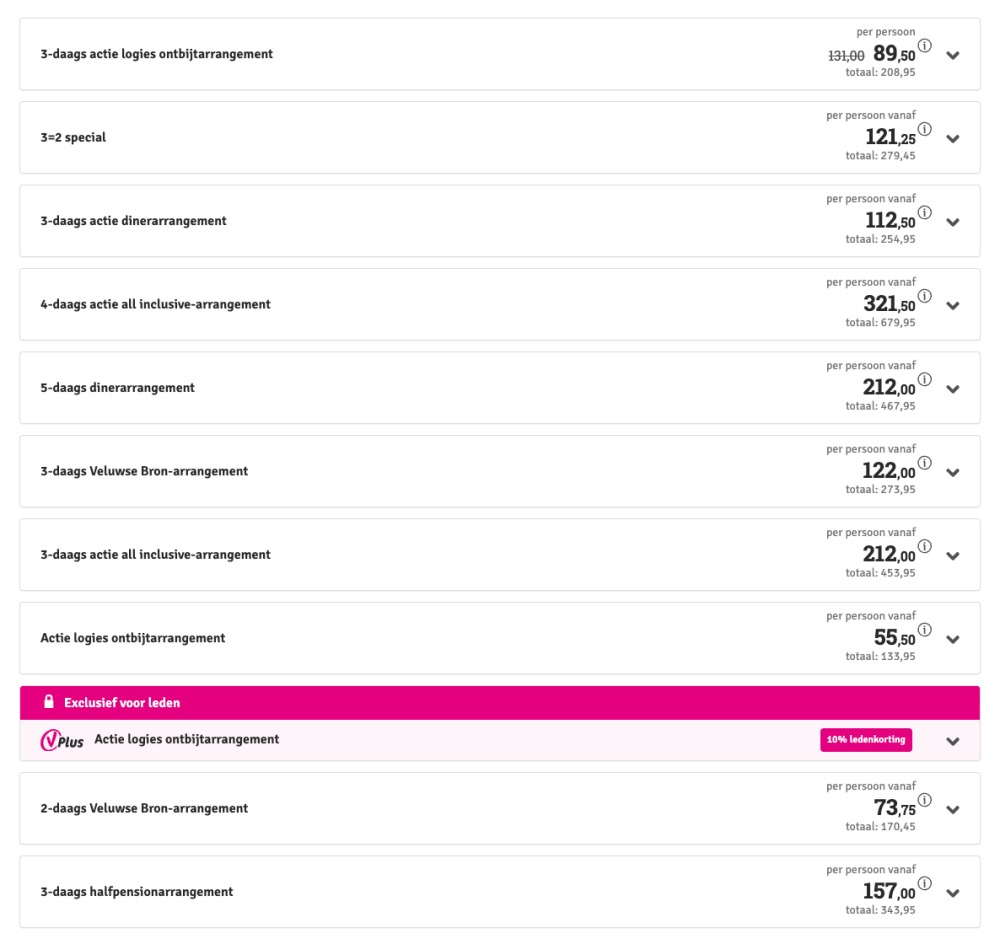Click the 3-daags actie dinerarrangement row
The width and height of the screenshot is (1000, 944).
click(x=500, y=221)
